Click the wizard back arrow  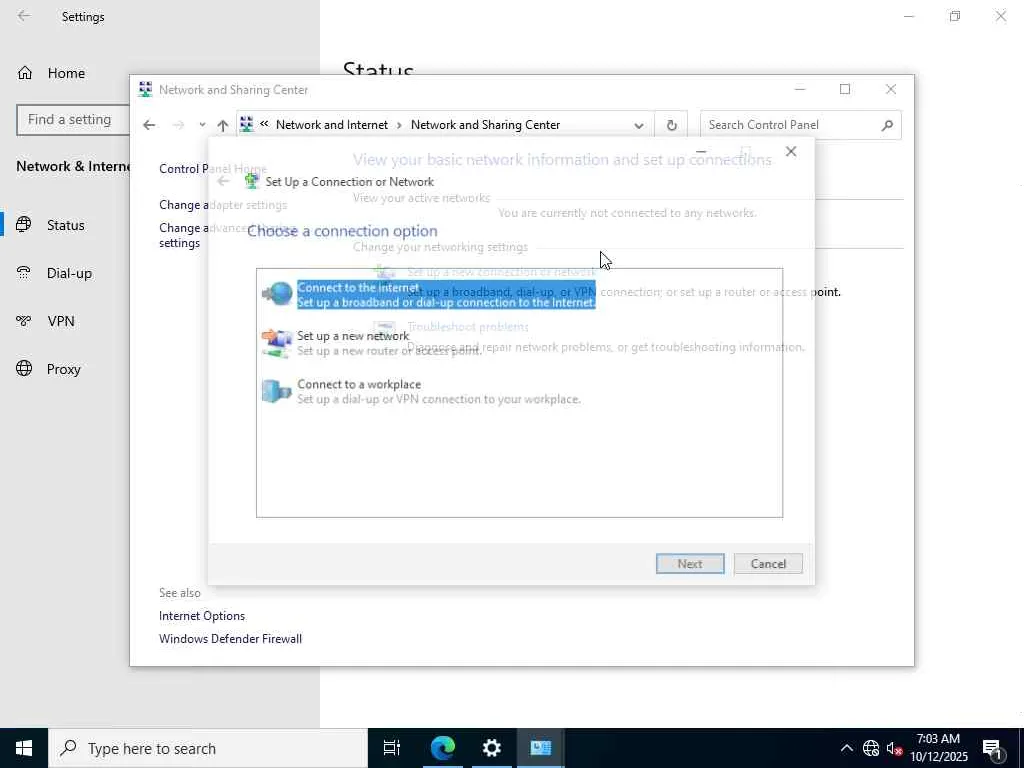pyautogui.click(x=223, y=182)
